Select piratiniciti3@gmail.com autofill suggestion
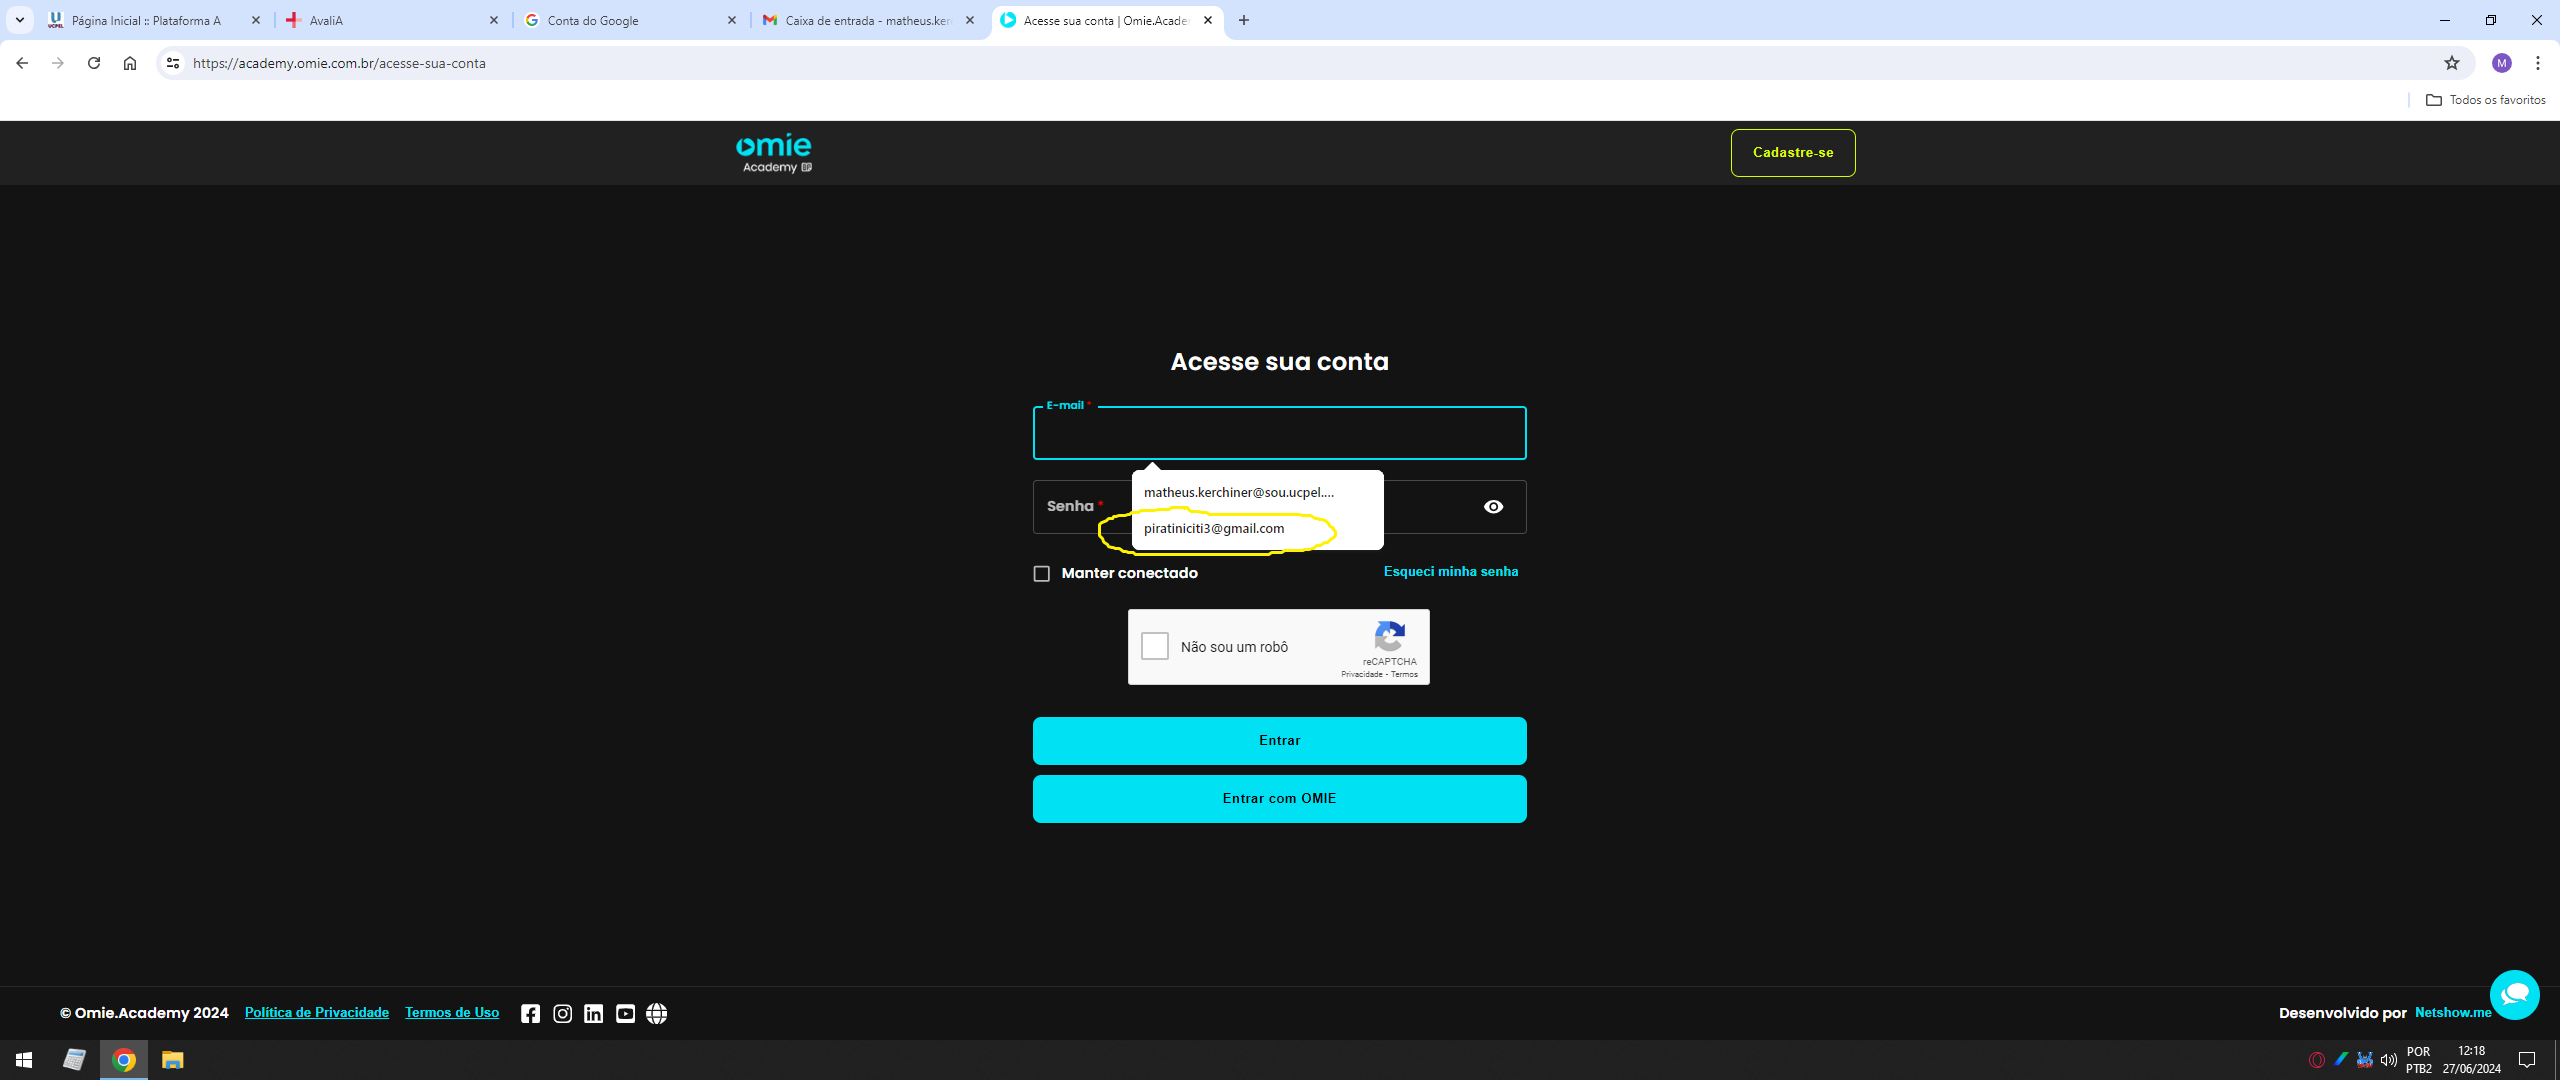Viewport: 2560px width, 1080px height. click(1214, 528)
